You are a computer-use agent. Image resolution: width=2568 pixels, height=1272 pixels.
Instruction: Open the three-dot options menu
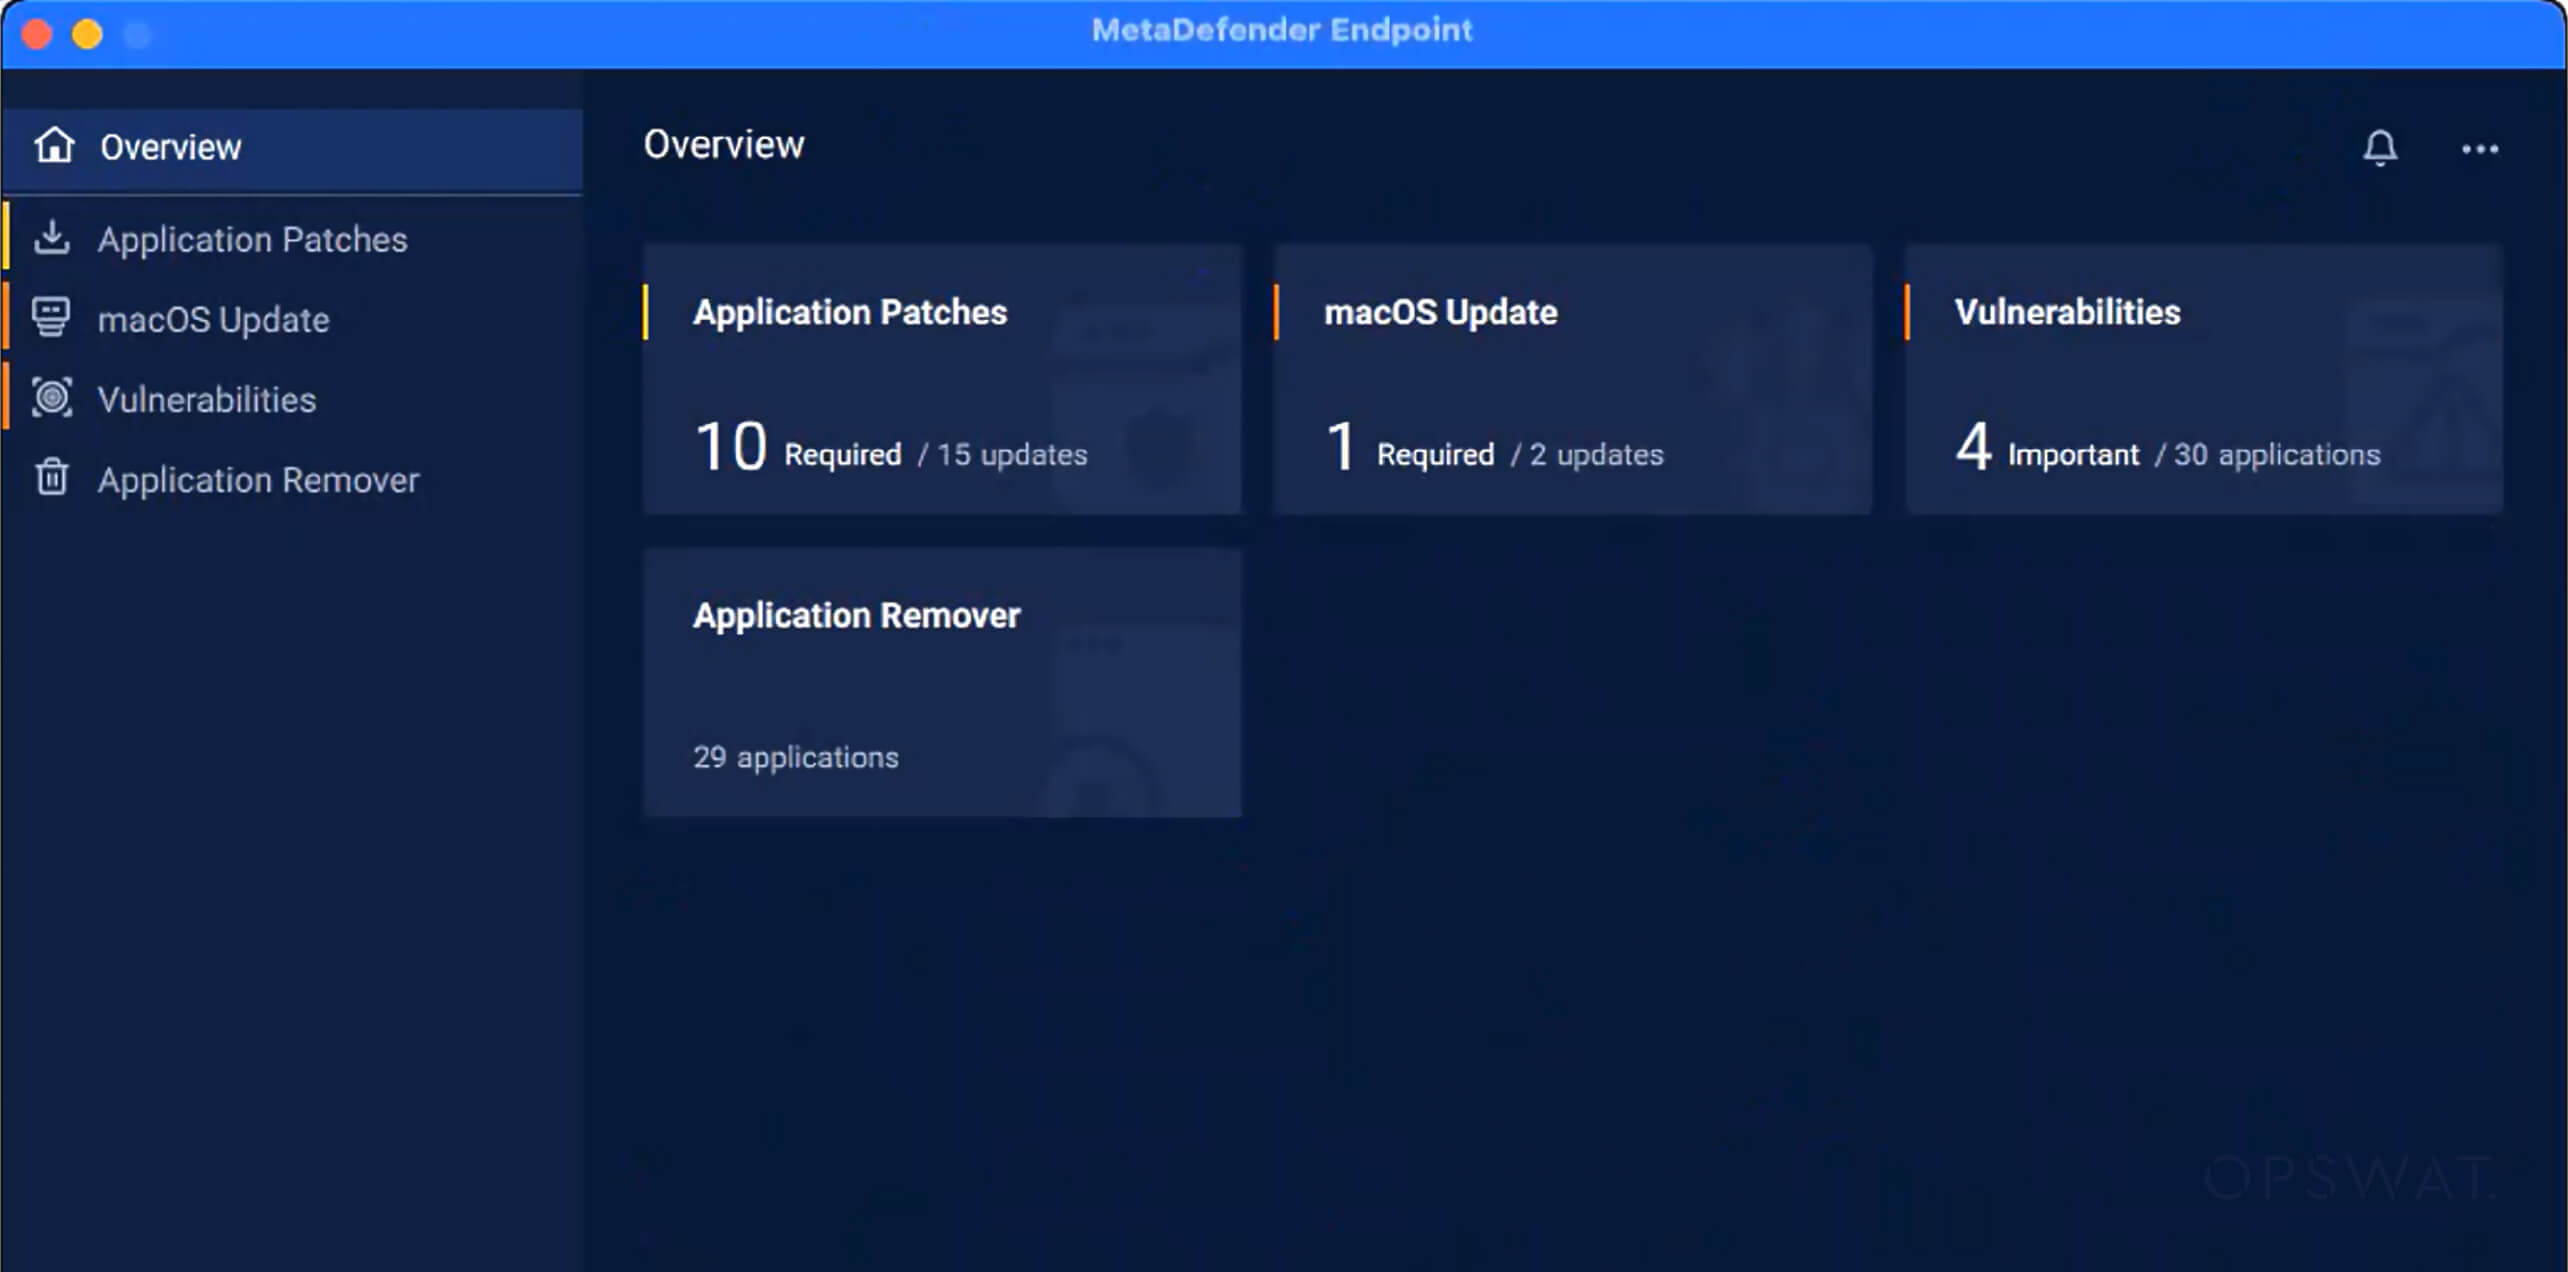(x=2481, y=150)
